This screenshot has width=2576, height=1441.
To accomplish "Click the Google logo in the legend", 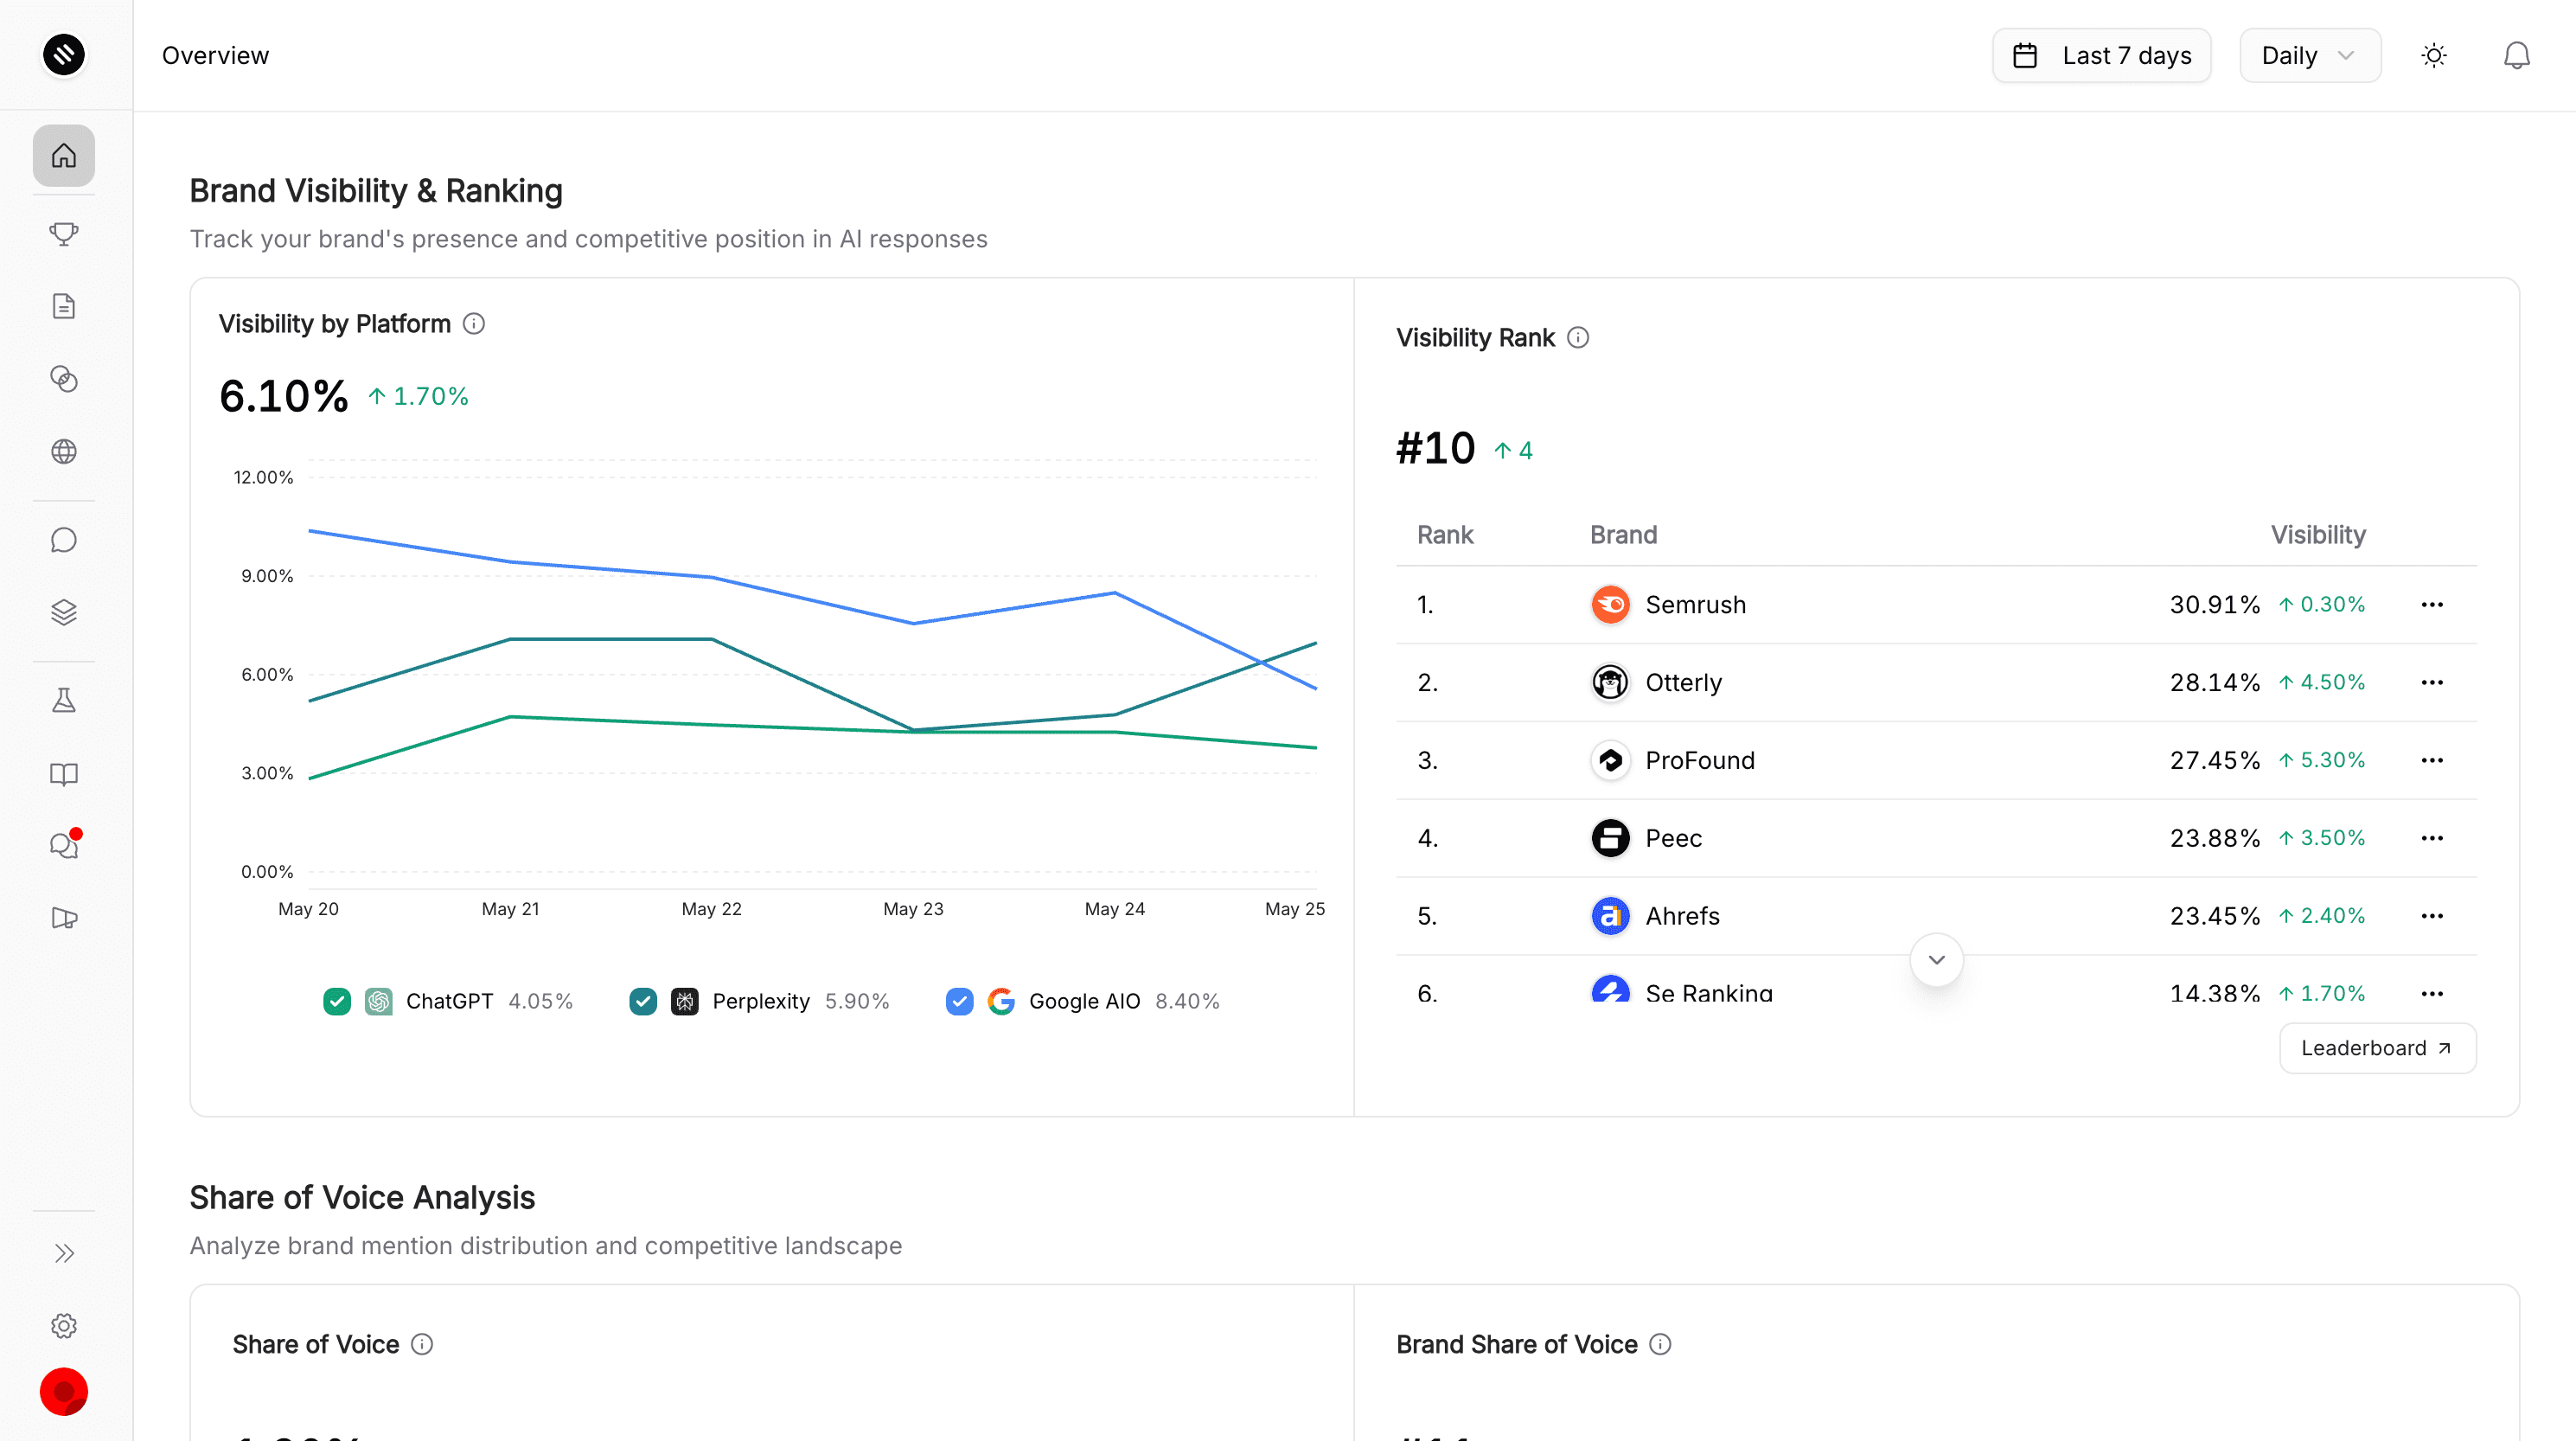I will [x=1001, y=1001].
